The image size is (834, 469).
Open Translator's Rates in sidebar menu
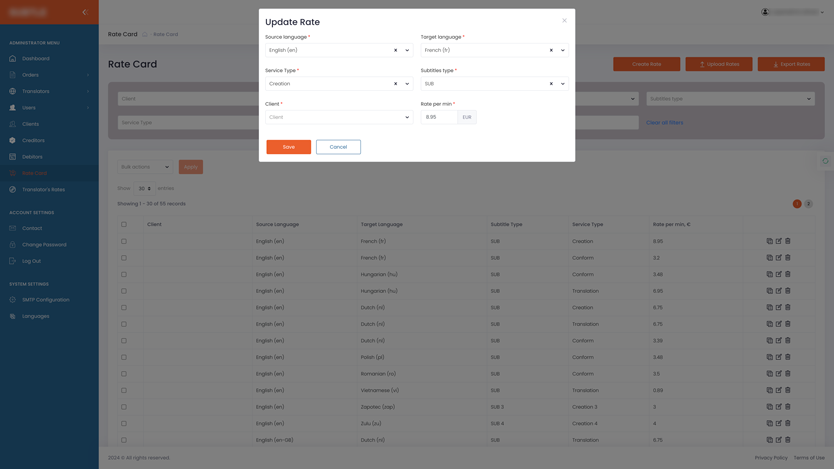pyautogui.click(x=43, y=189)
